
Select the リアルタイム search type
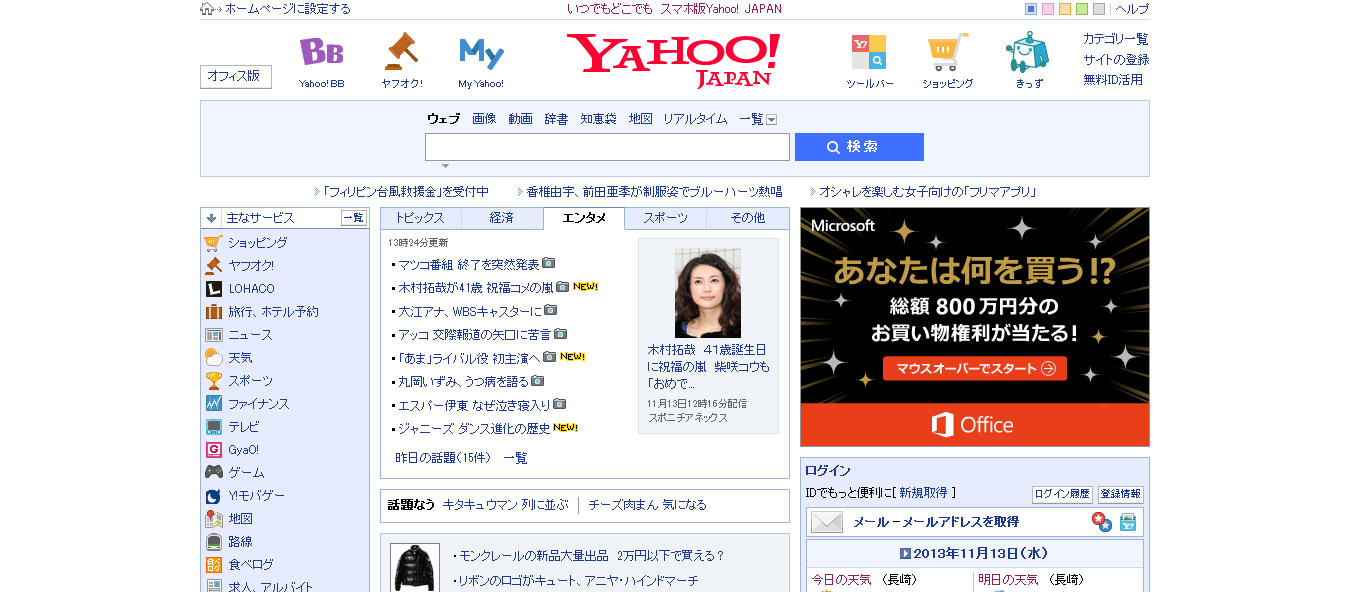tap(695, 119)
